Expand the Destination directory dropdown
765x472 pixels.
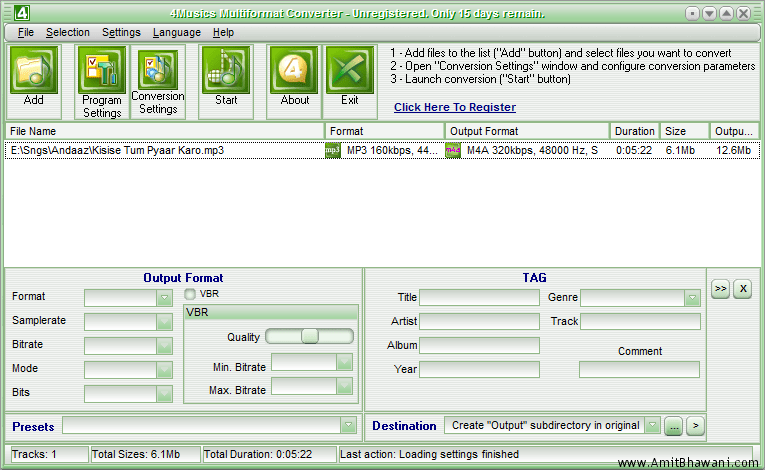pos(652,426)
